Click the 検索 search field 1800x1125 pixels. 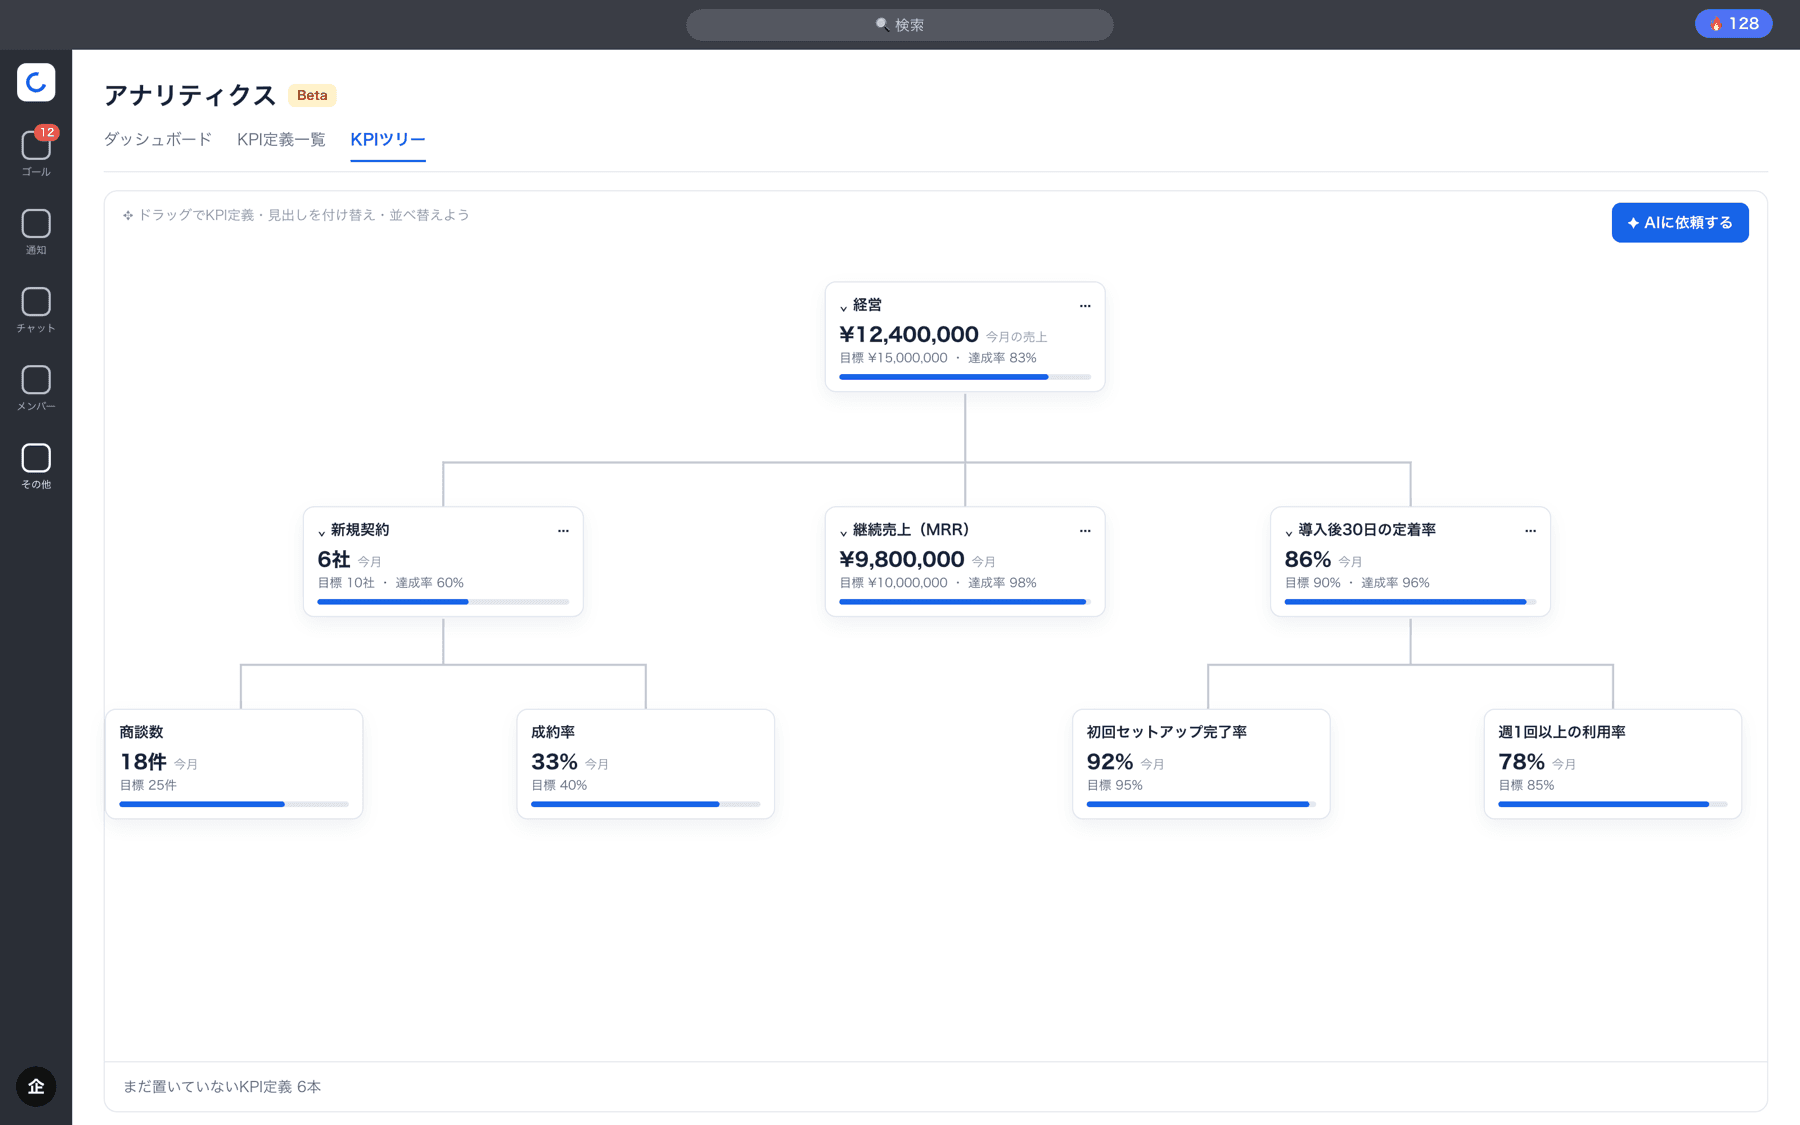(x=899, y=25)
